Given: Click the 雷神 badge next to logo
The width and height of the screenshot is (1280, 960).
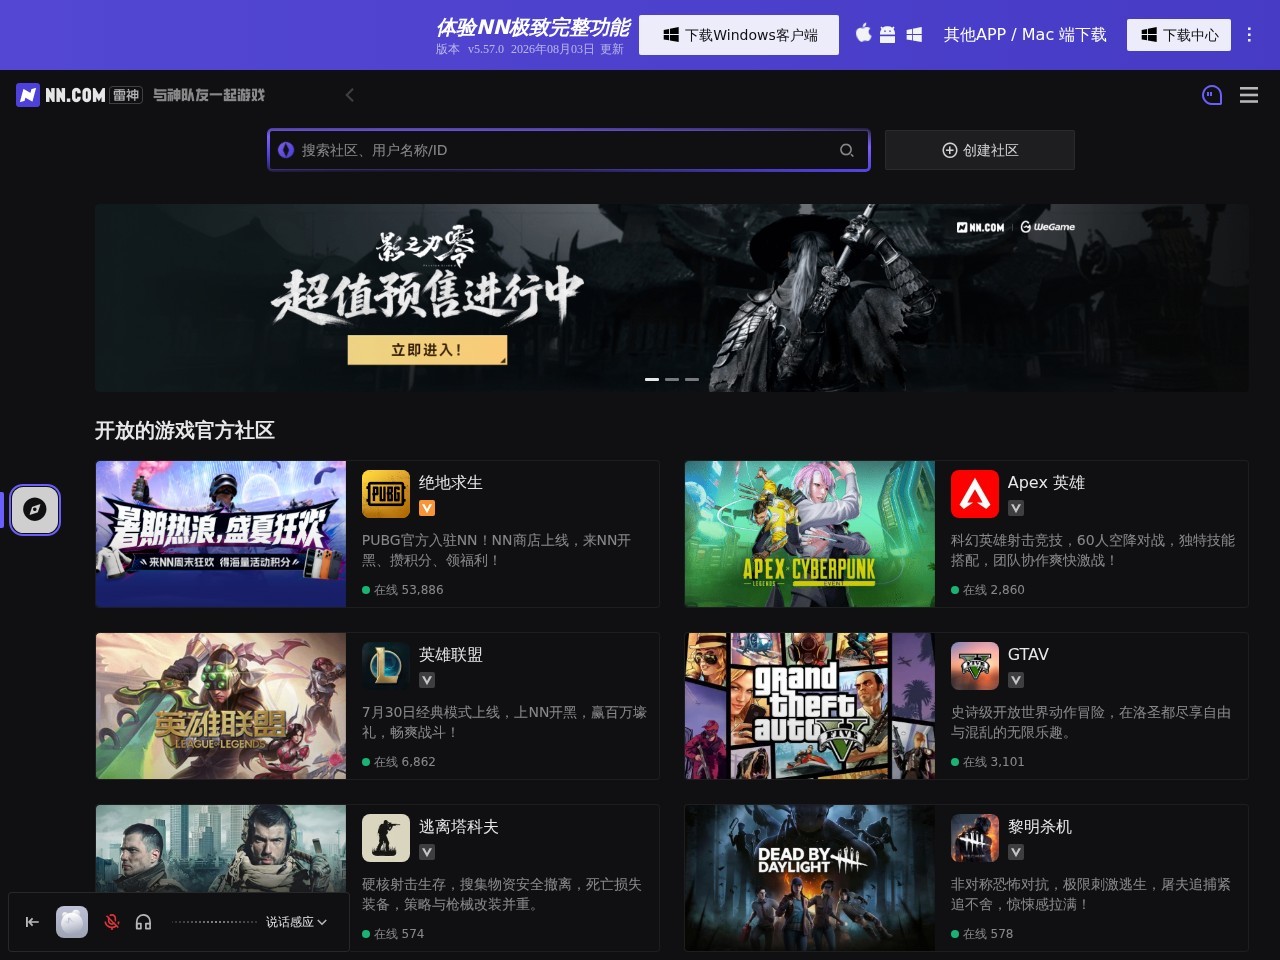Looking at the screenshot, I should [126, 95].
